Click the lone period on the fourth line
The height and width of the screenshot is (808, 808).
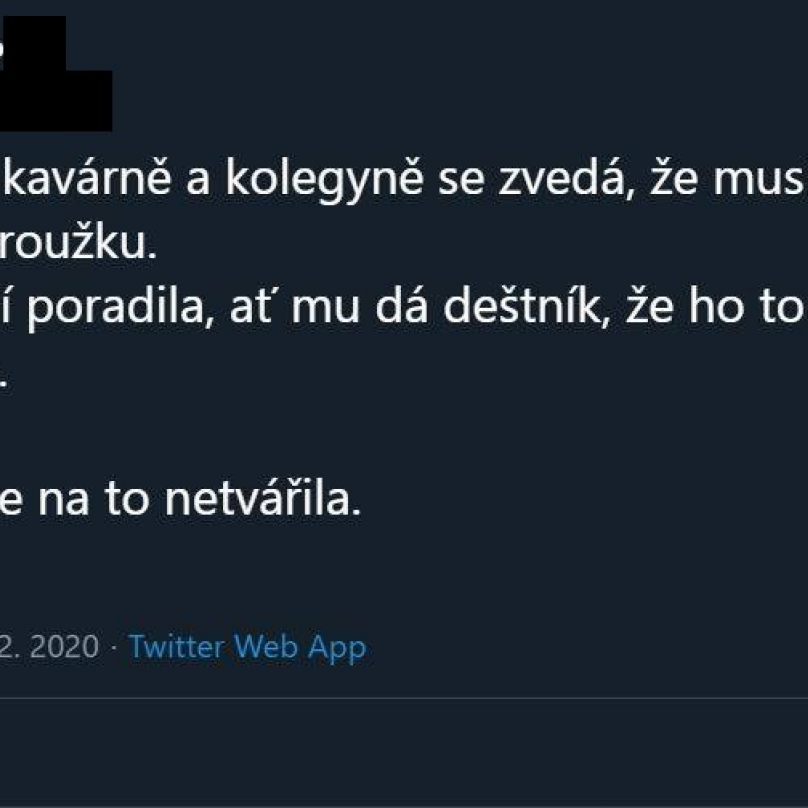pos(3,385)
